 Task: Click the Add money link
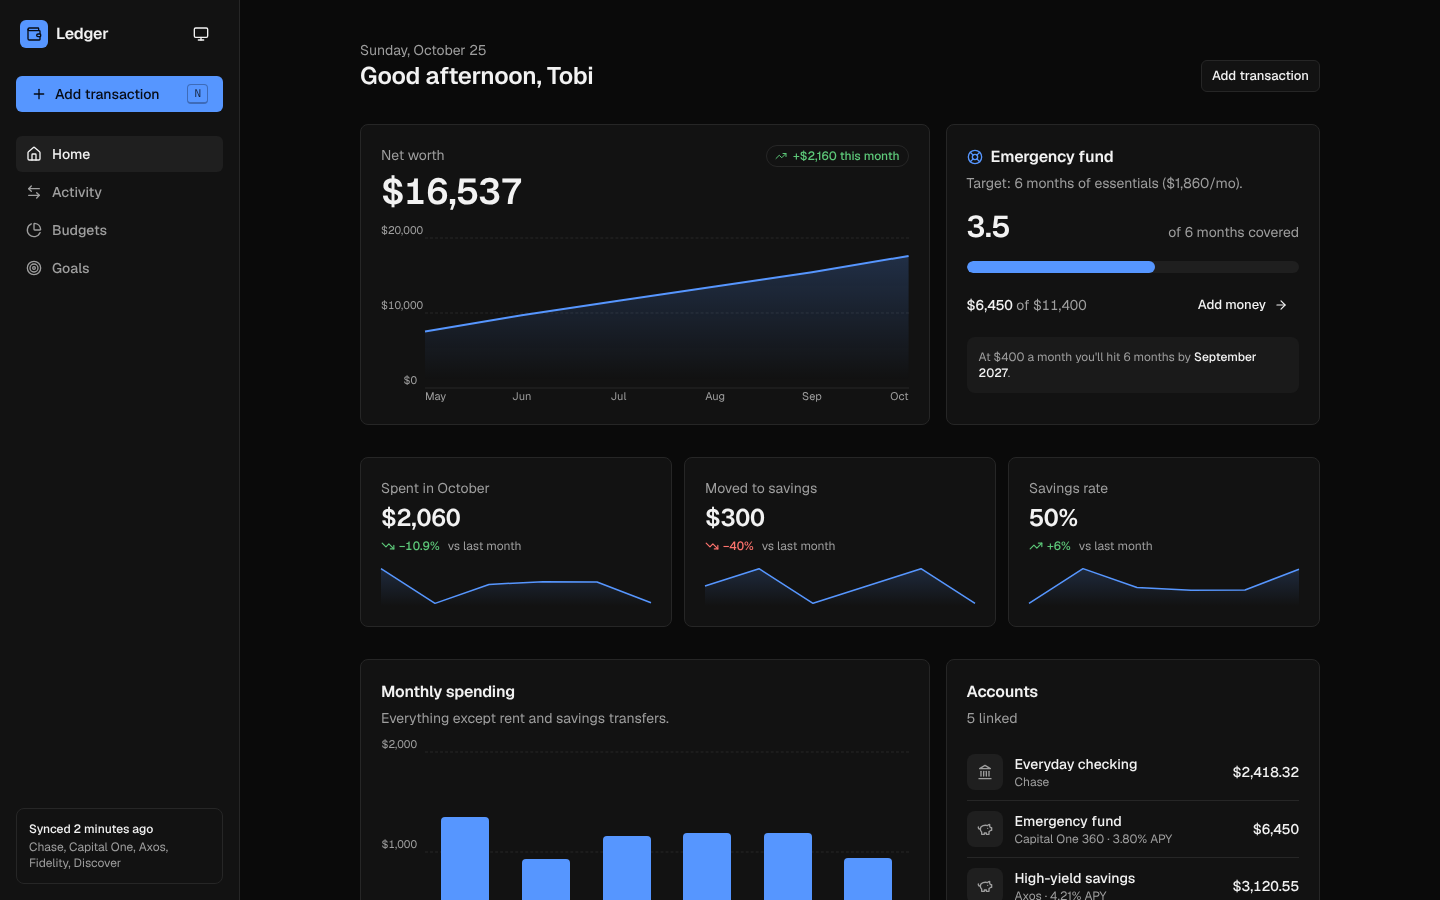[1242, 305]
